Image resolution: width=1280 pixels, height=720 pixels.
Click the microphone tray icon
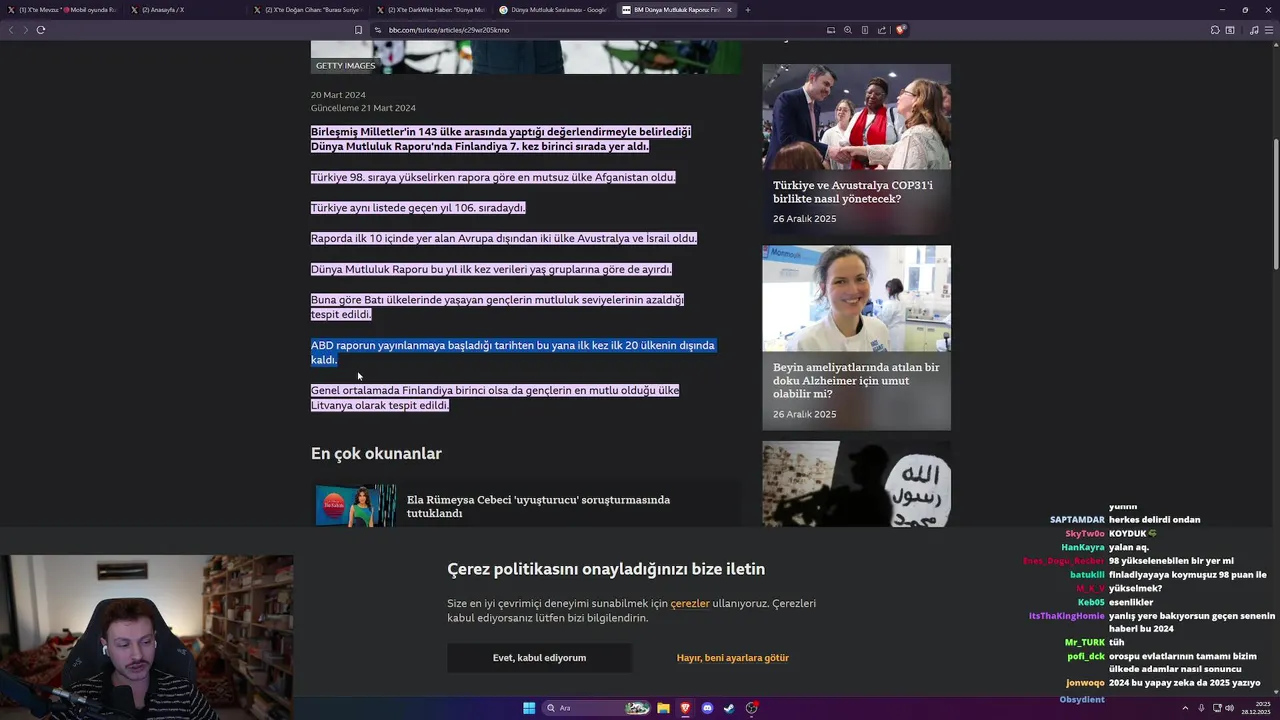click(1201, 708)
